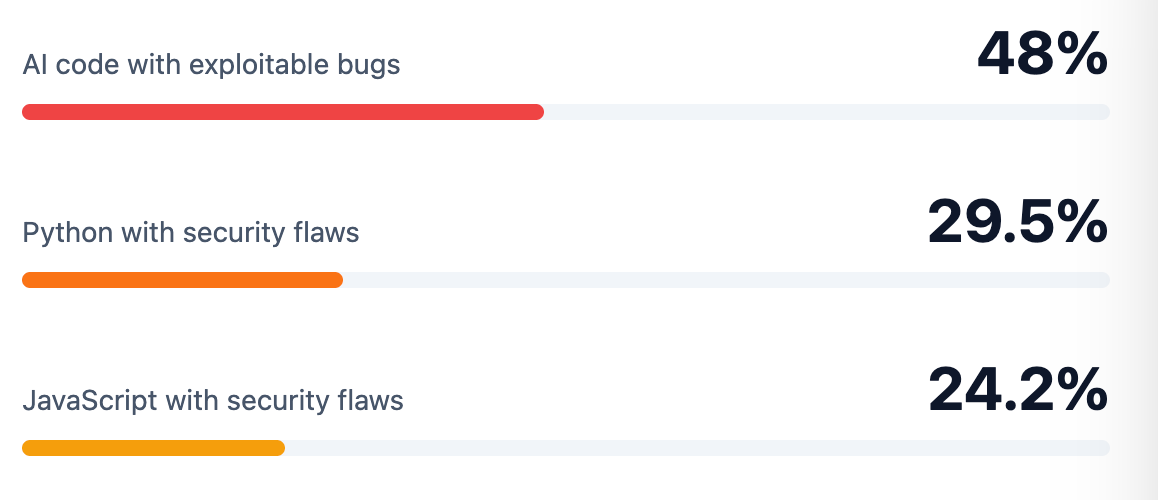
Task: Select the 24.2% statistic value
Action: [1017, 390]
